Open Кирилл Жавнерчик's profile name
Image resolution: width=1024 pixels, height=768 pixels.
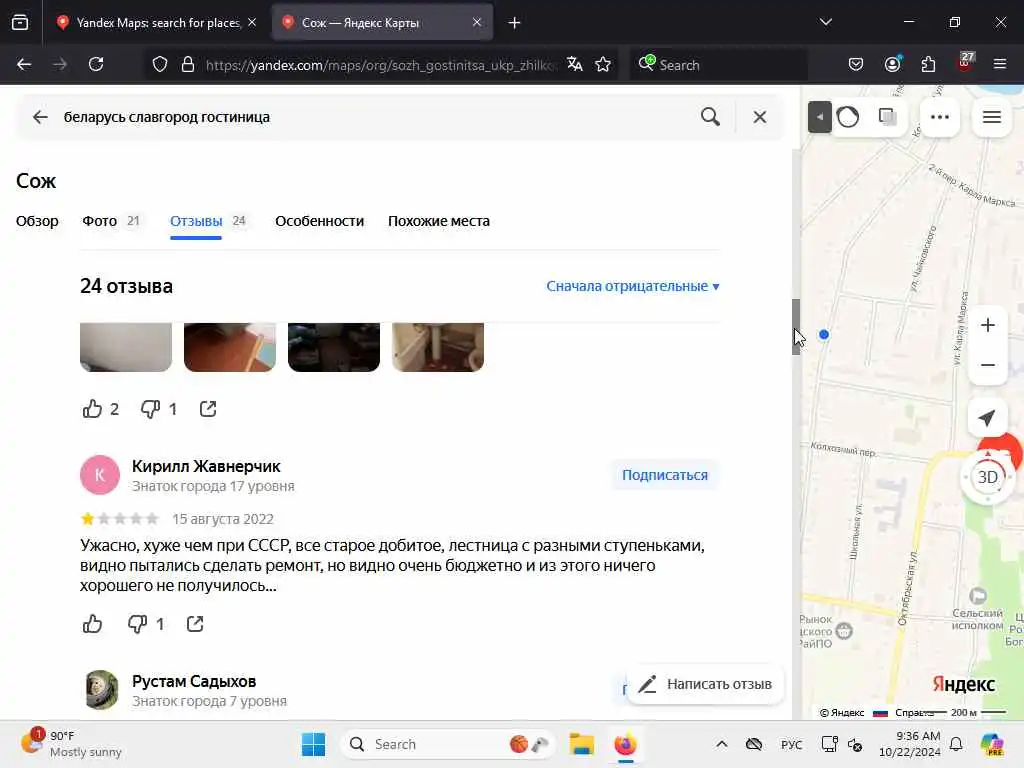click(x=206, y=466)
